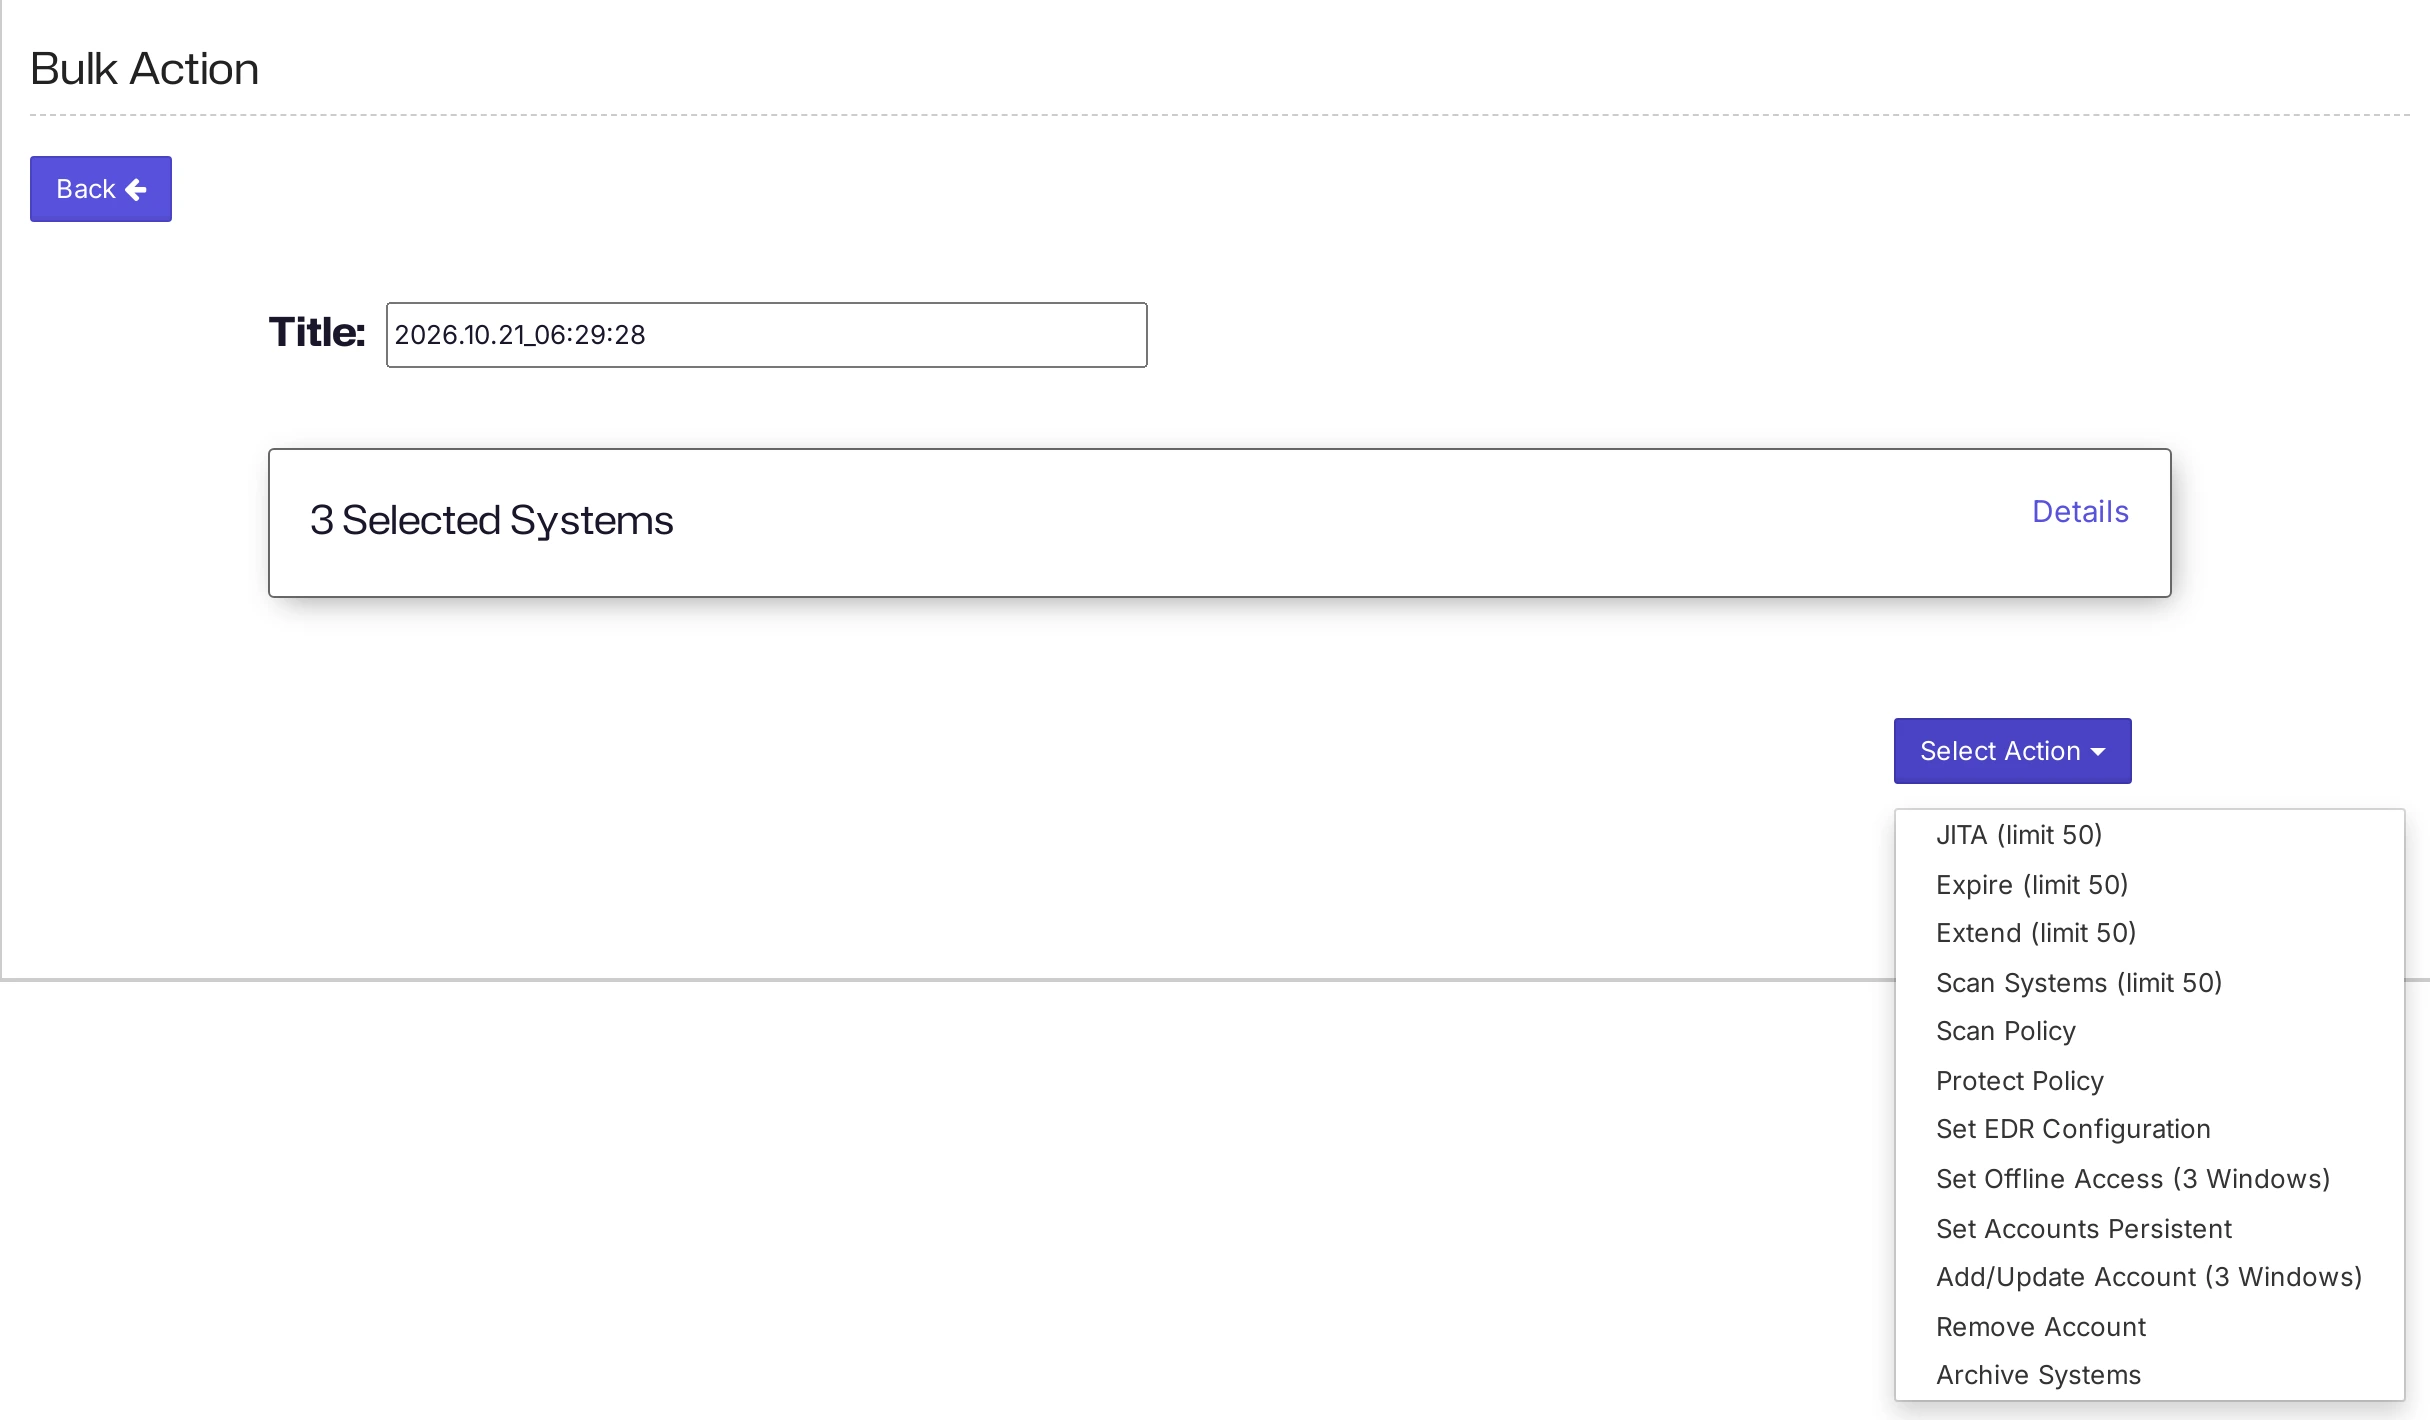Click the left arrow icon on Back

click(x=136, y=189)
